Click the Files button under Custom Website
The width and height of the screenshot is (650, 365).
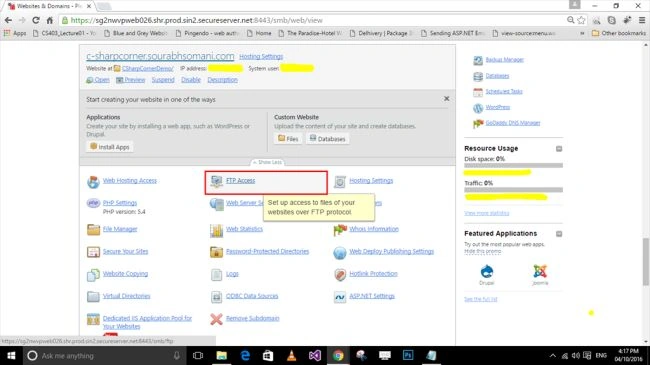point(288,139)
